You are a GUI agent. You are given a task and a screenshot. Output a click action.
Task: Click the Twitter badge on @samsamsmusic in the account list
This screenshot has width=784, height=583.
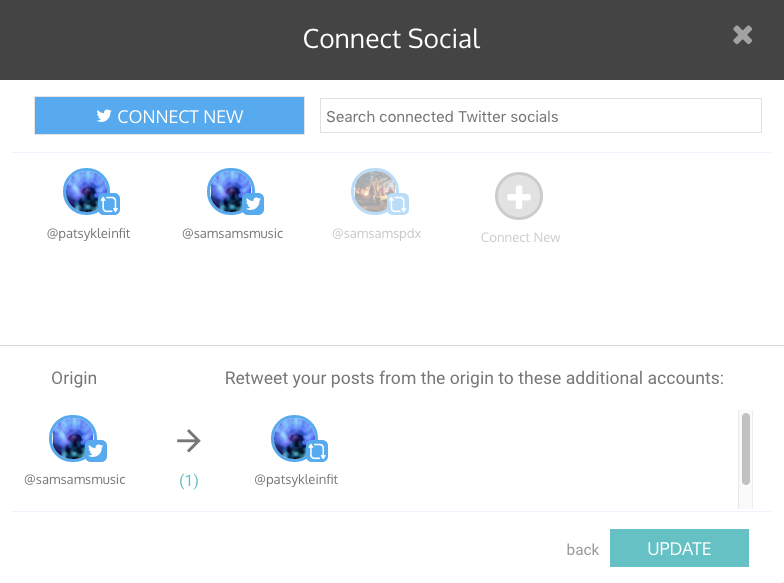coord(253,204)
